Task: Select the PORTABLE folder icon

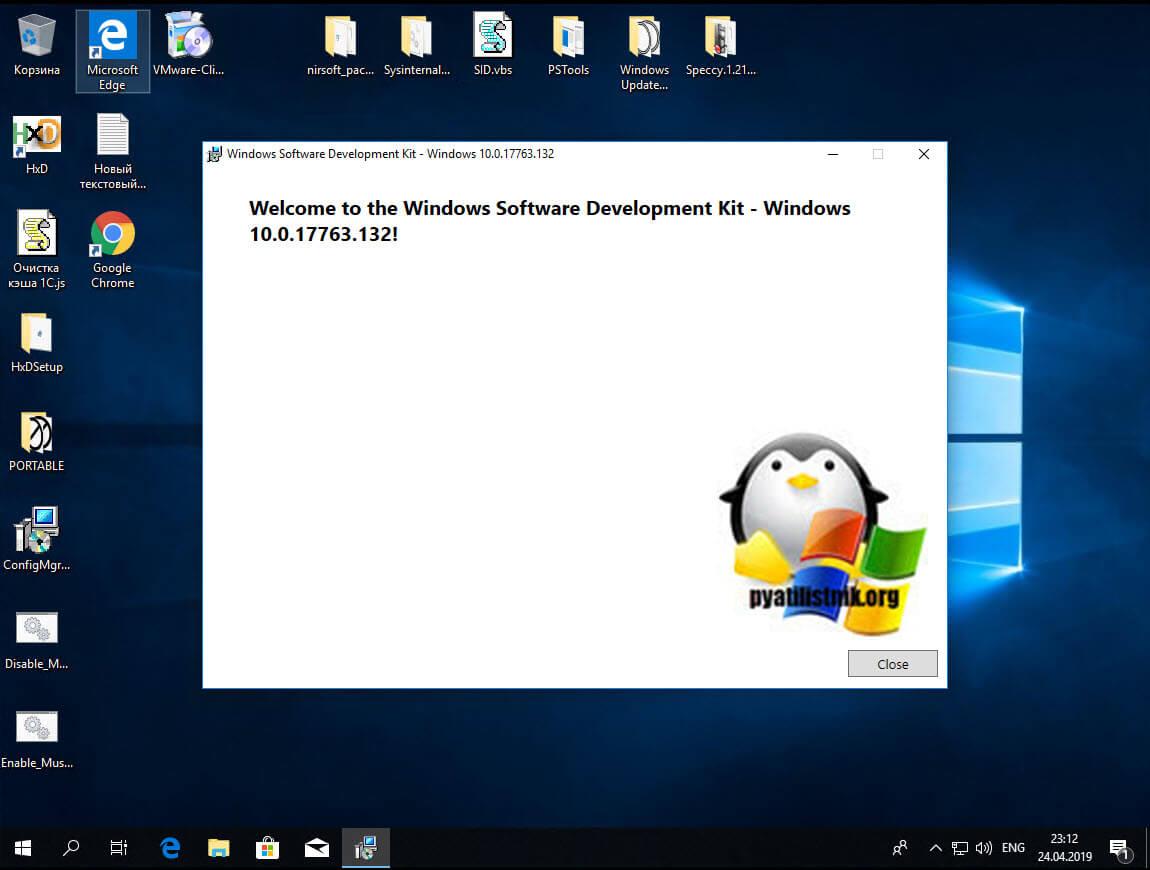Action: tap(36, 442)
